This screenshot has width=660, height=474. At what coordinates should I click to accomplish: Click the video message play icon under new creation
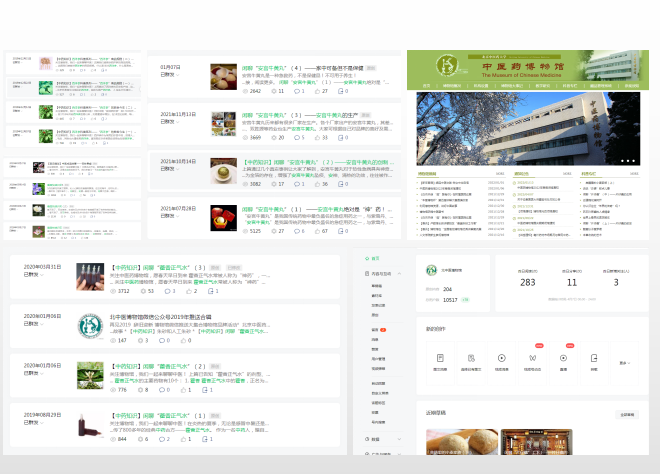[501, 357]
